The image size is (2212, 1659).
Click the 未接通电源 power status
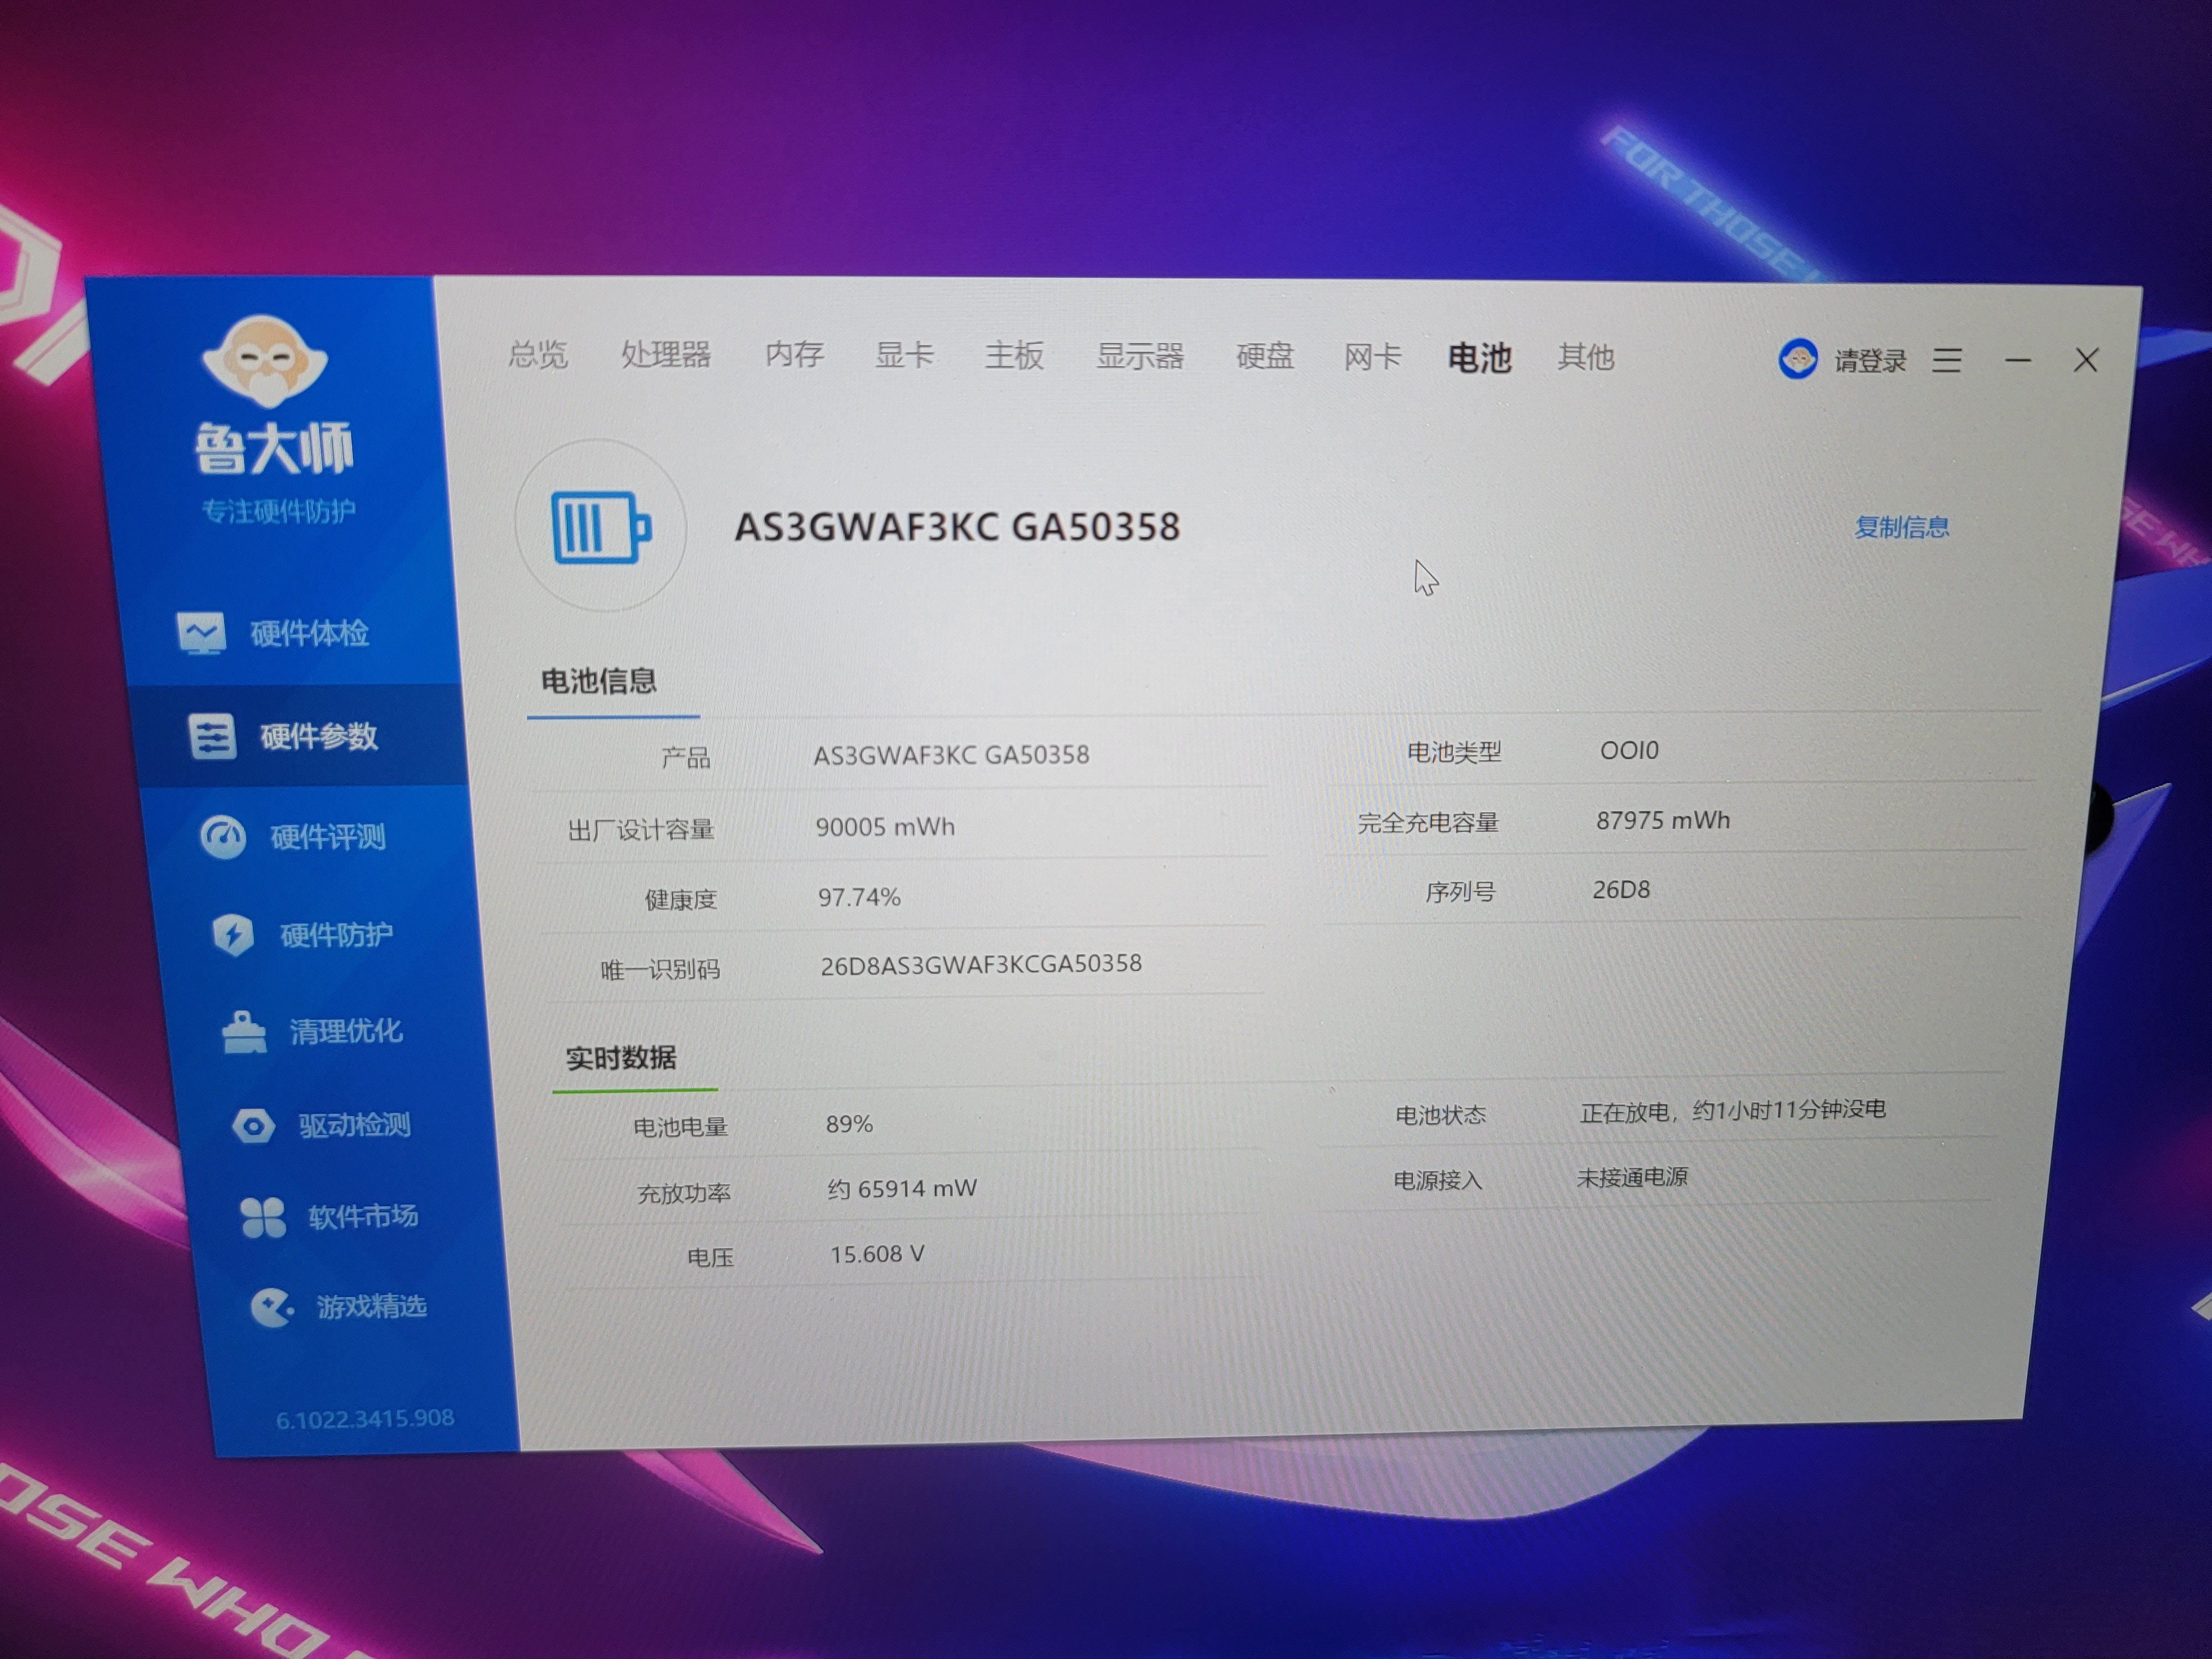[x=1632, y=1178]
